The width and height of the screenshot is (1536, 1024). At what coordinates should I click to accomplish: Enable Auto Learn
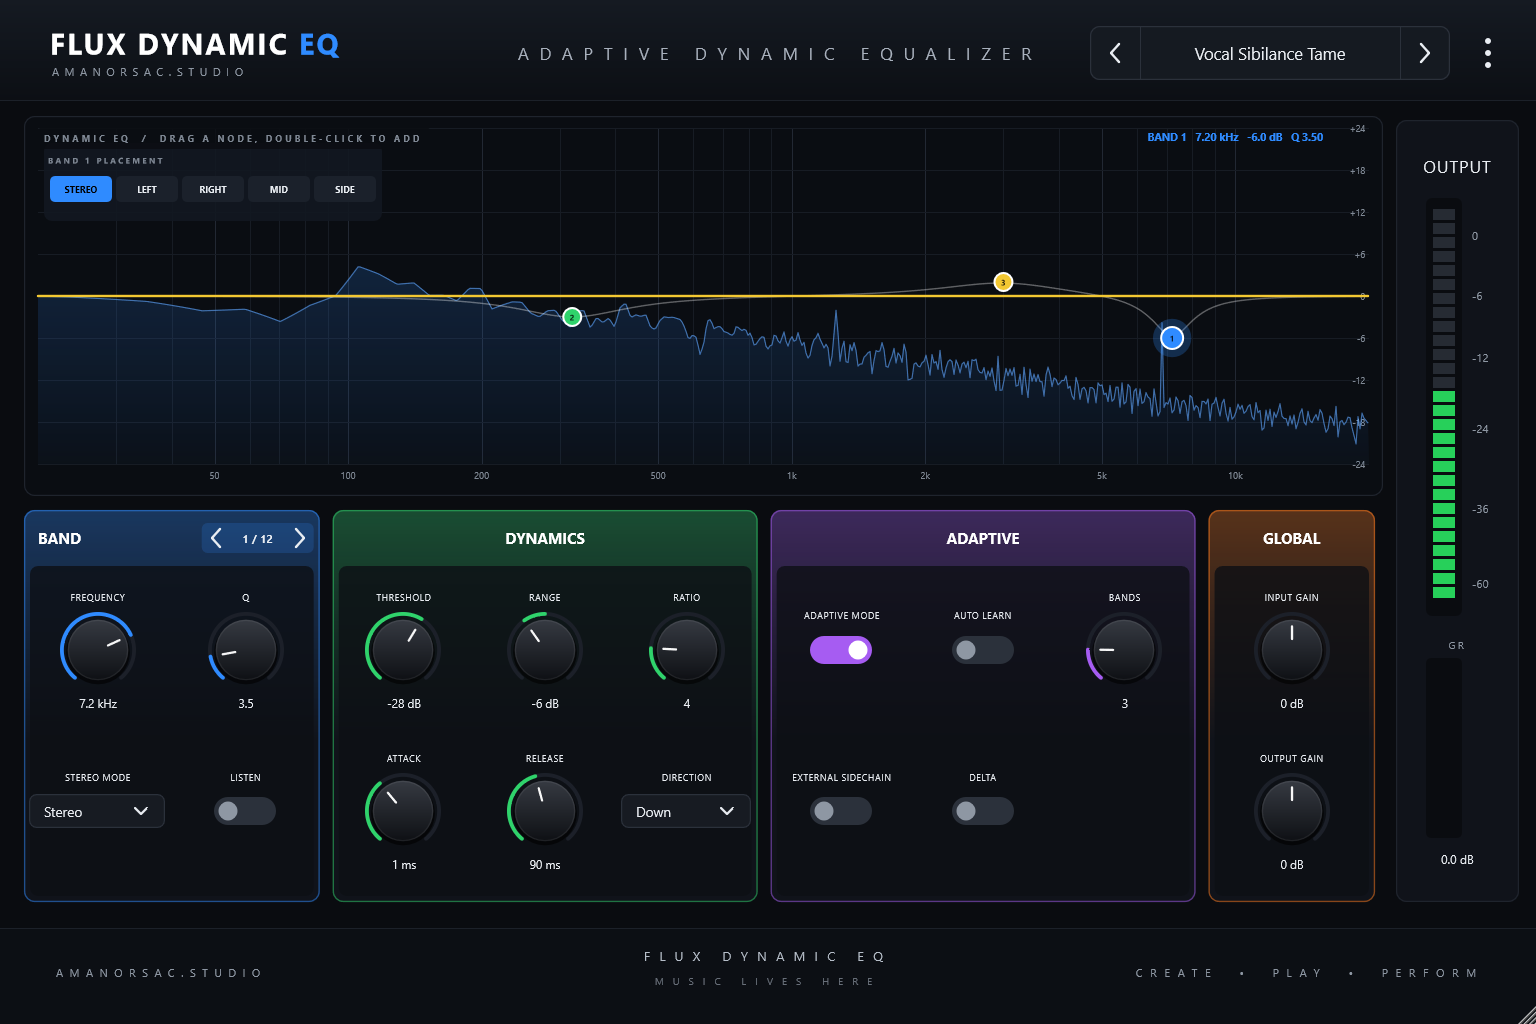pyautogui.click(x=983, y=650)
